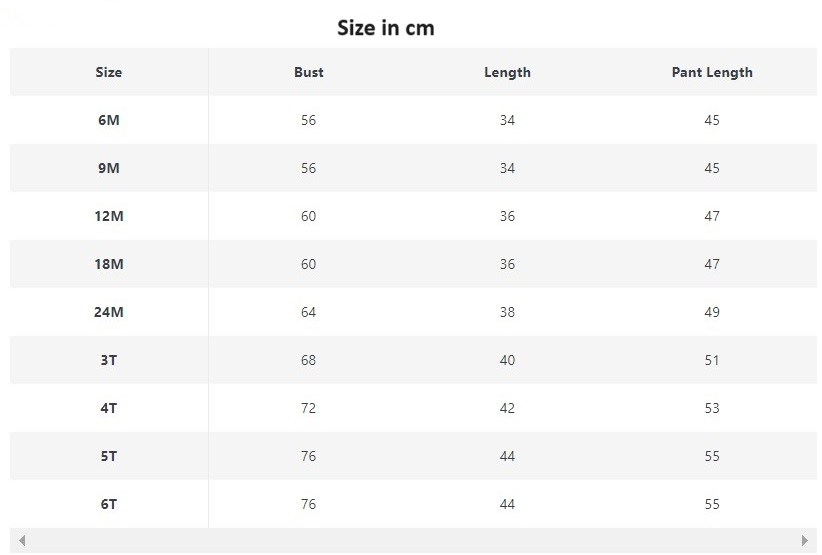
Task: Click the Size column header
Action: pyautogui.click(x=109, y=72)
